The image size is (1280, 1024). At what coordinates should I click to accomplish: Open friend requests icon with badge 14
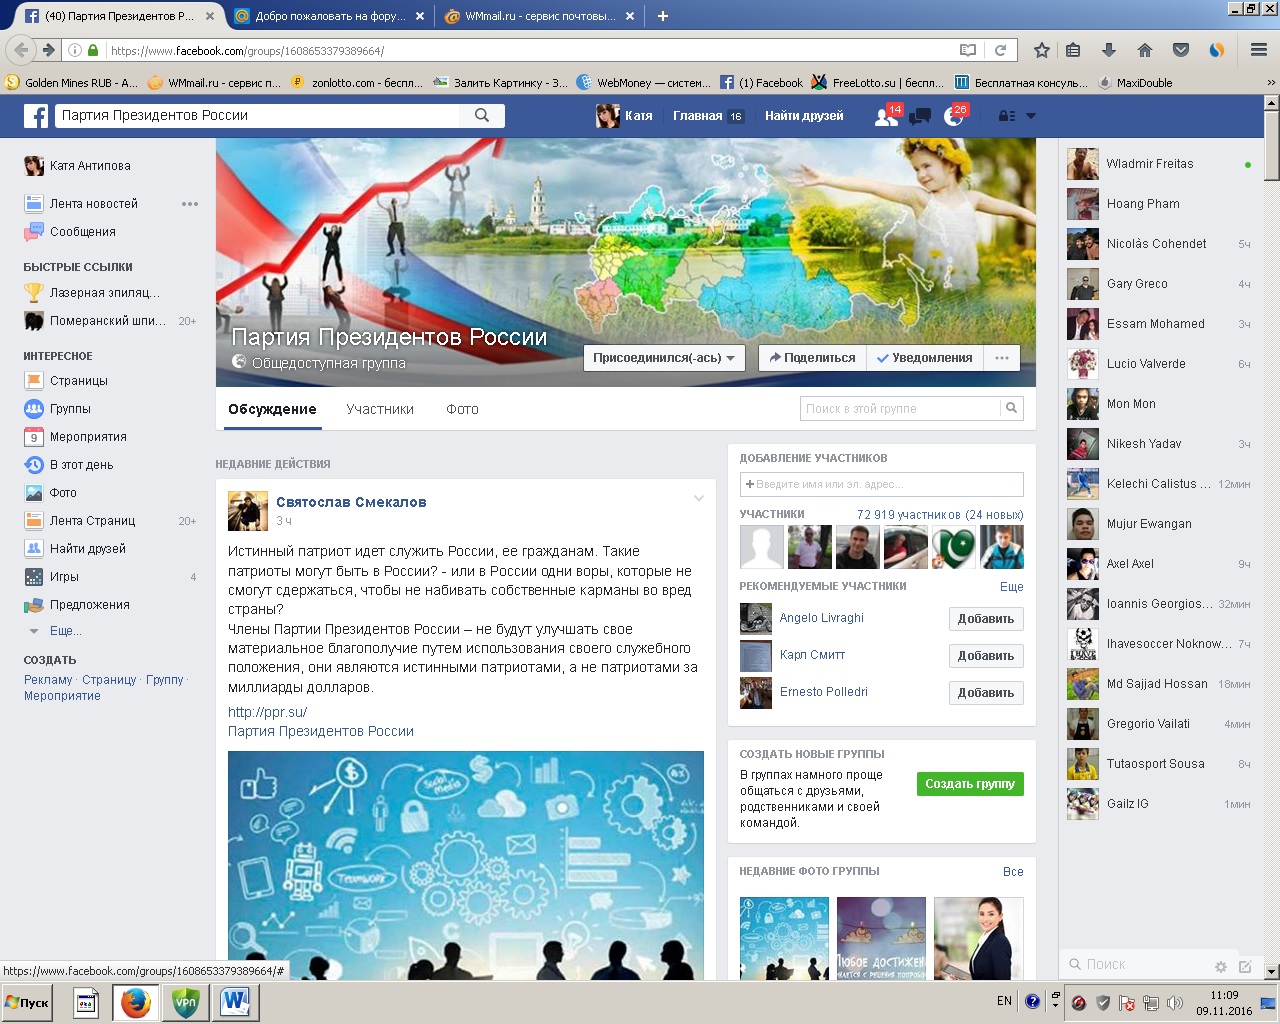[x=886, y=116]
